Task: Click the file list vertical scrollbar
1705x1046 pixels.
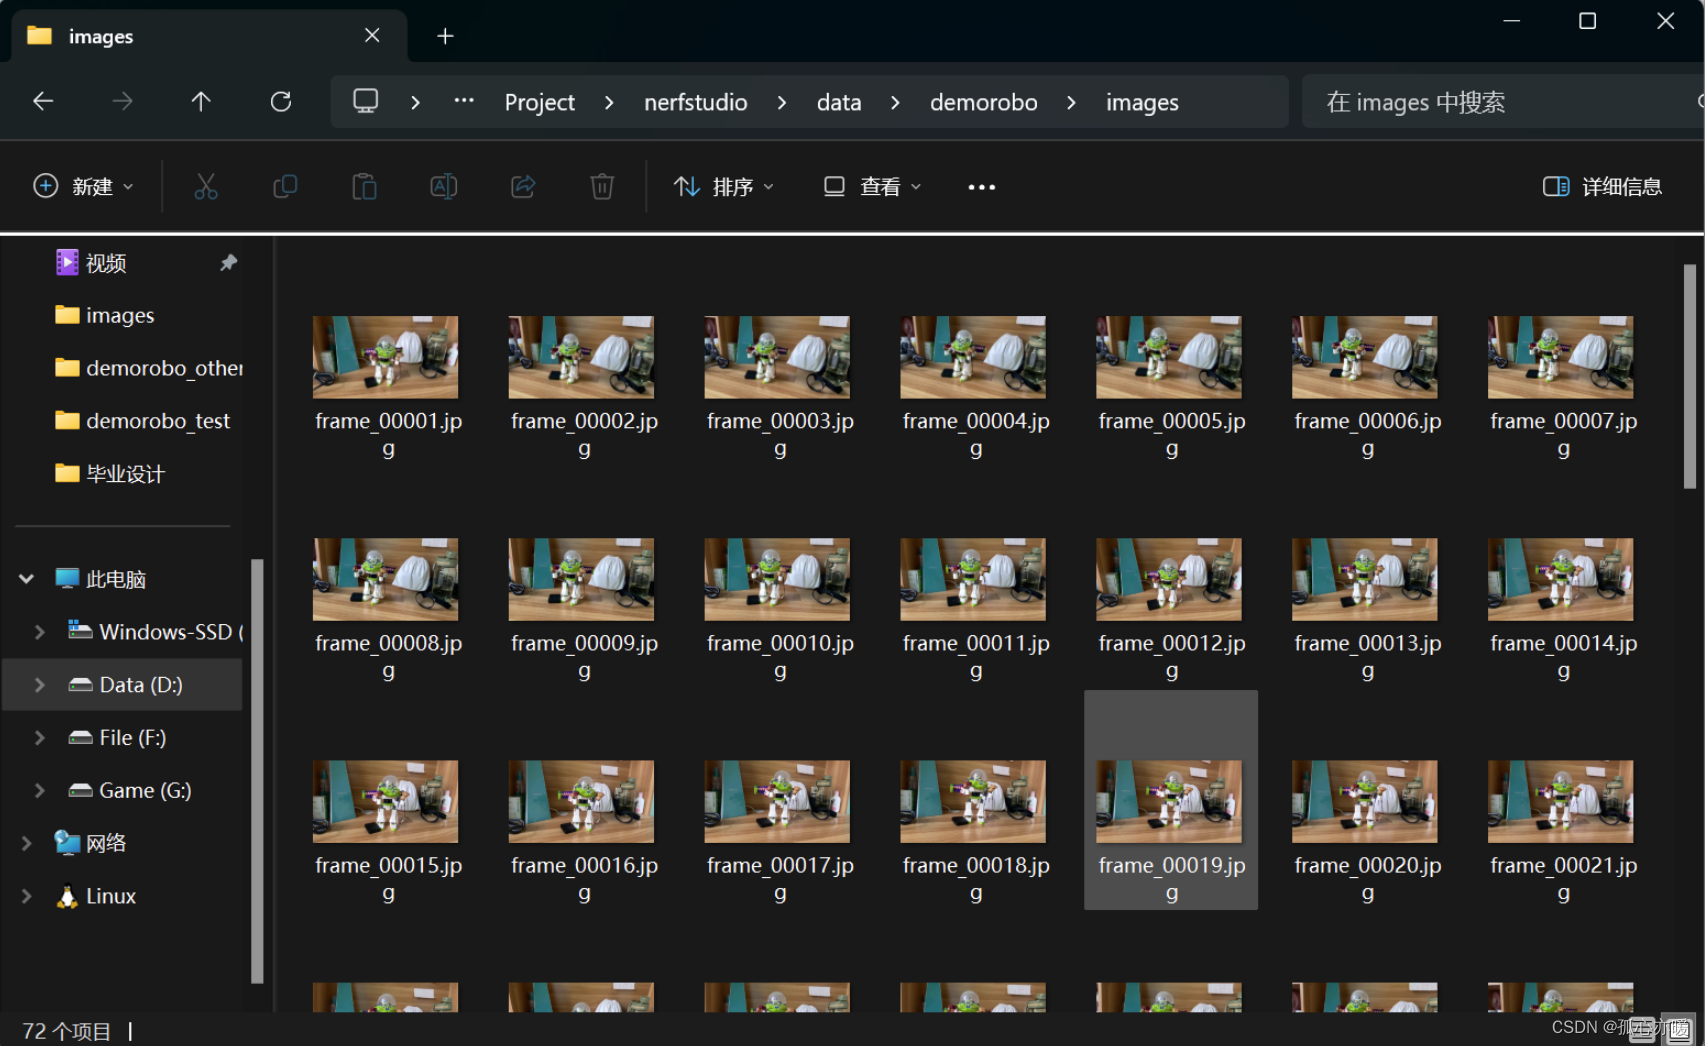Action: click(x=1690, y=376)
